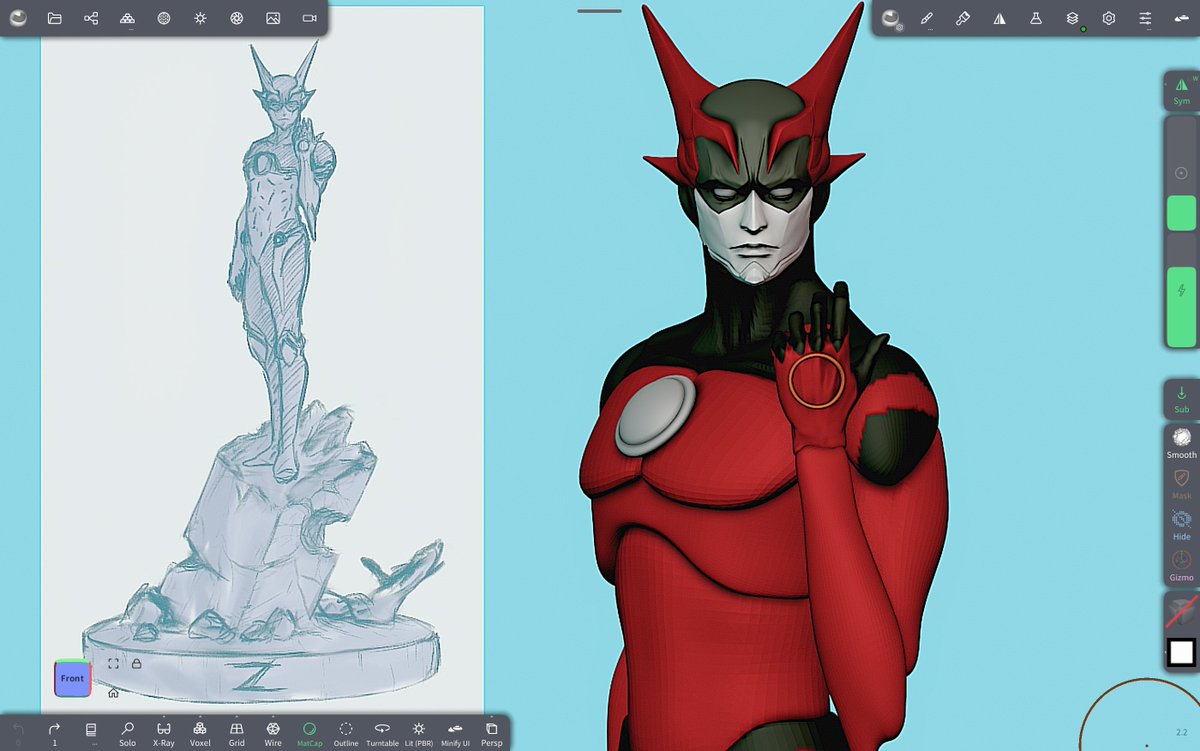Click the home reset-view icon
Image resolution: width=1200 pixels, height=751 pixels.
113,692
